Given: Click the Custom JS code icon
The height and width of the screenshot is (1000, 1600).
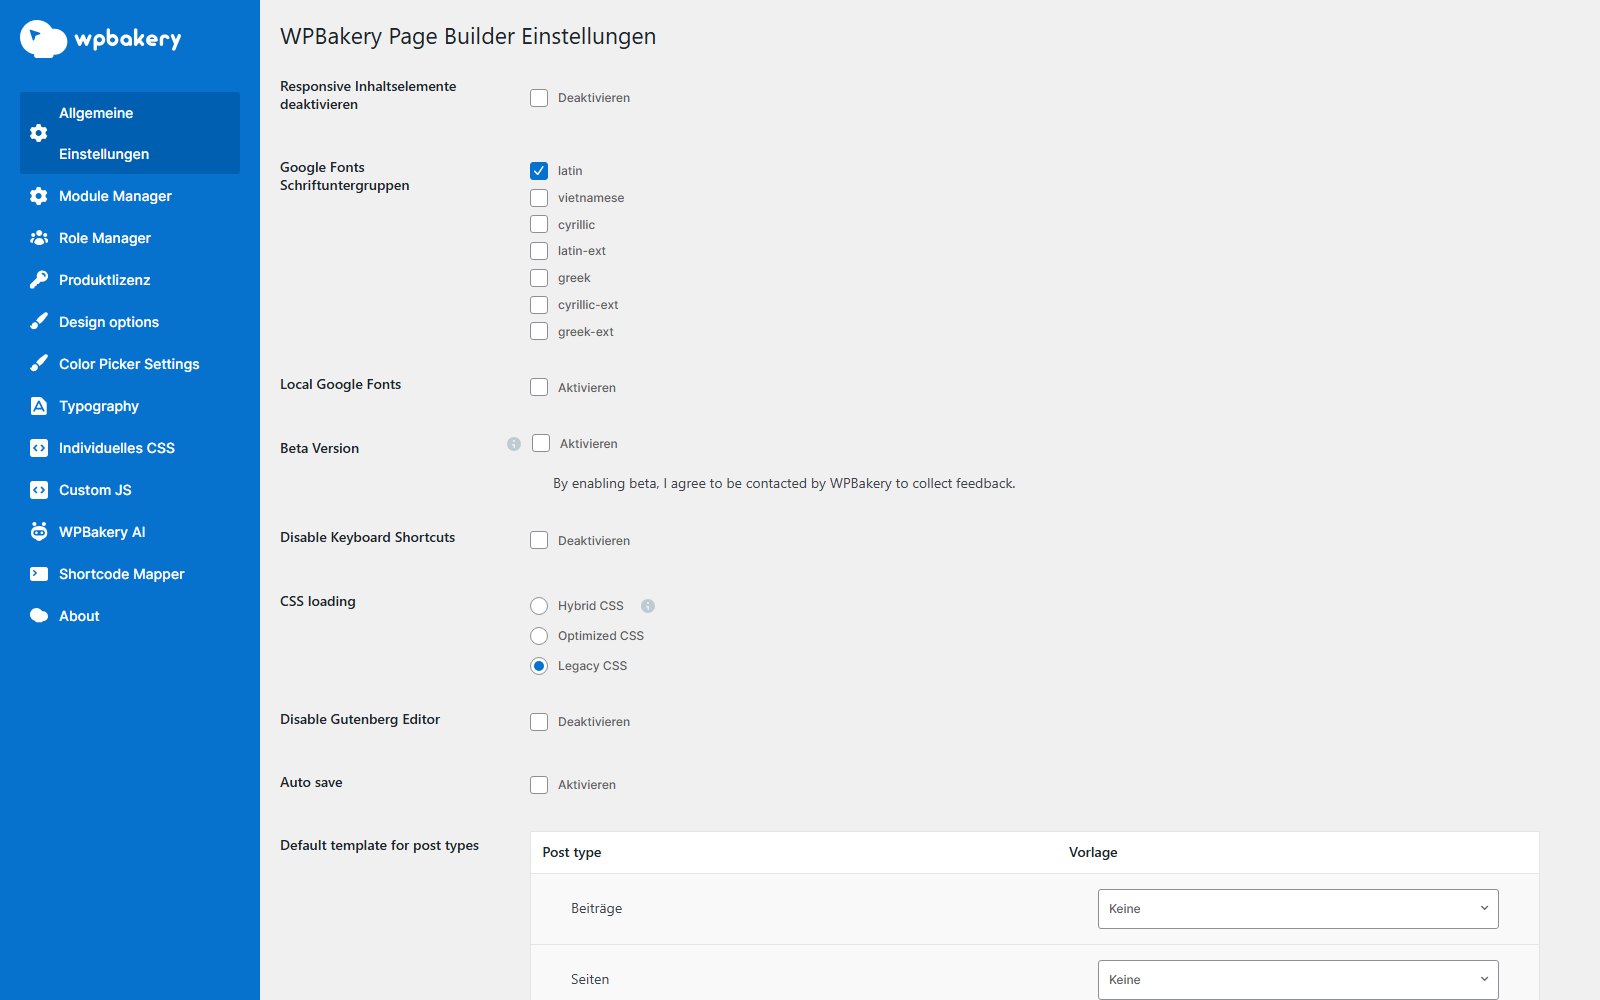Looking at the screenshot, I should coord(39,490).
